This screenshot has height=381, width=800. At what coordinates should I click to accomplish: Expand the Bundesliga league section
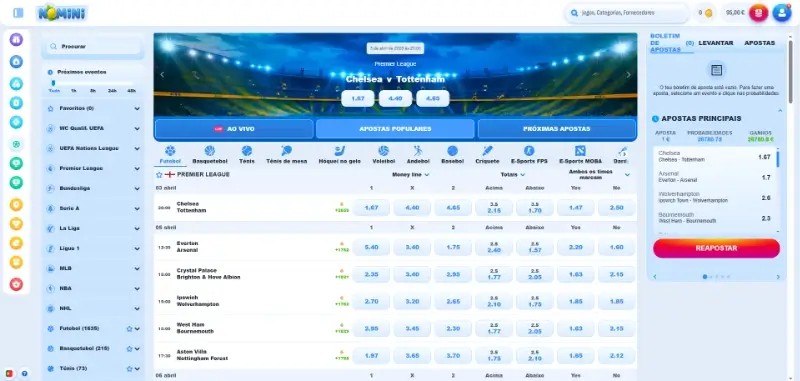93,188
